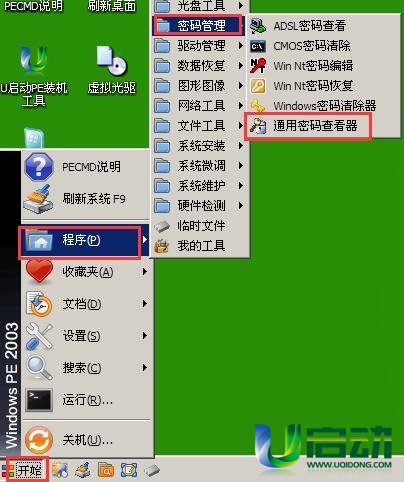Expand the 设置(S) submenu arrow
Image resolution: width=404 pixels, height=482 pixels.
(145, 336)
